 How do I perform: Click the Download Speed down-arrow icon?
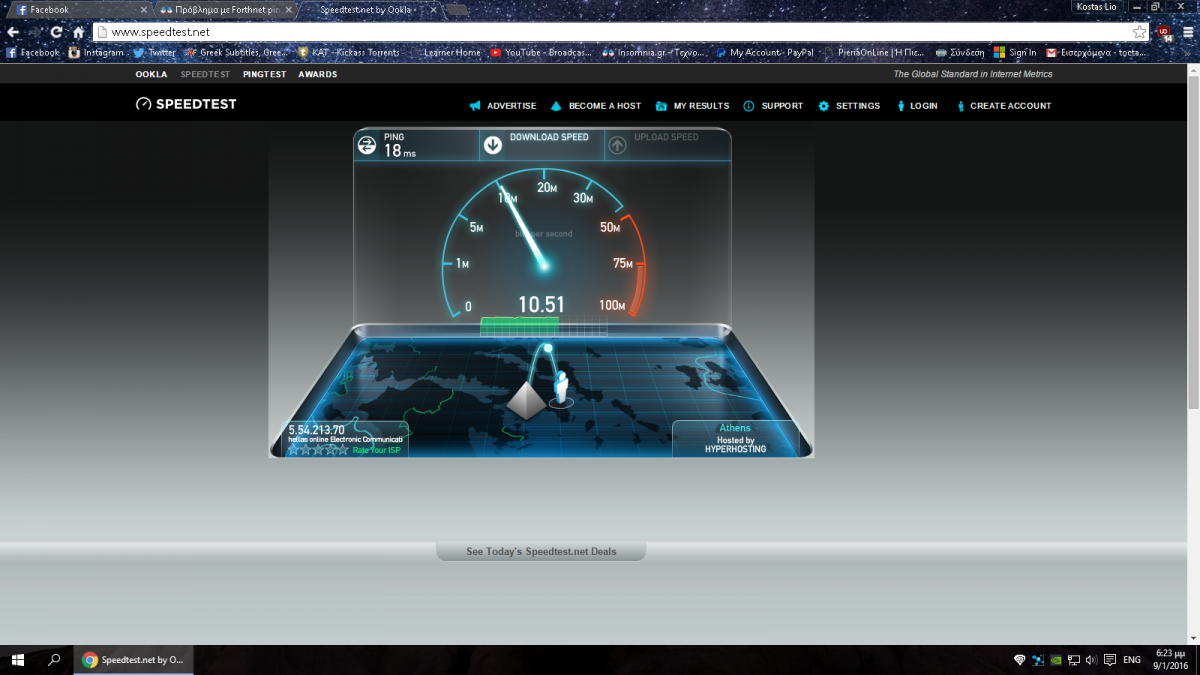(492, 145)
